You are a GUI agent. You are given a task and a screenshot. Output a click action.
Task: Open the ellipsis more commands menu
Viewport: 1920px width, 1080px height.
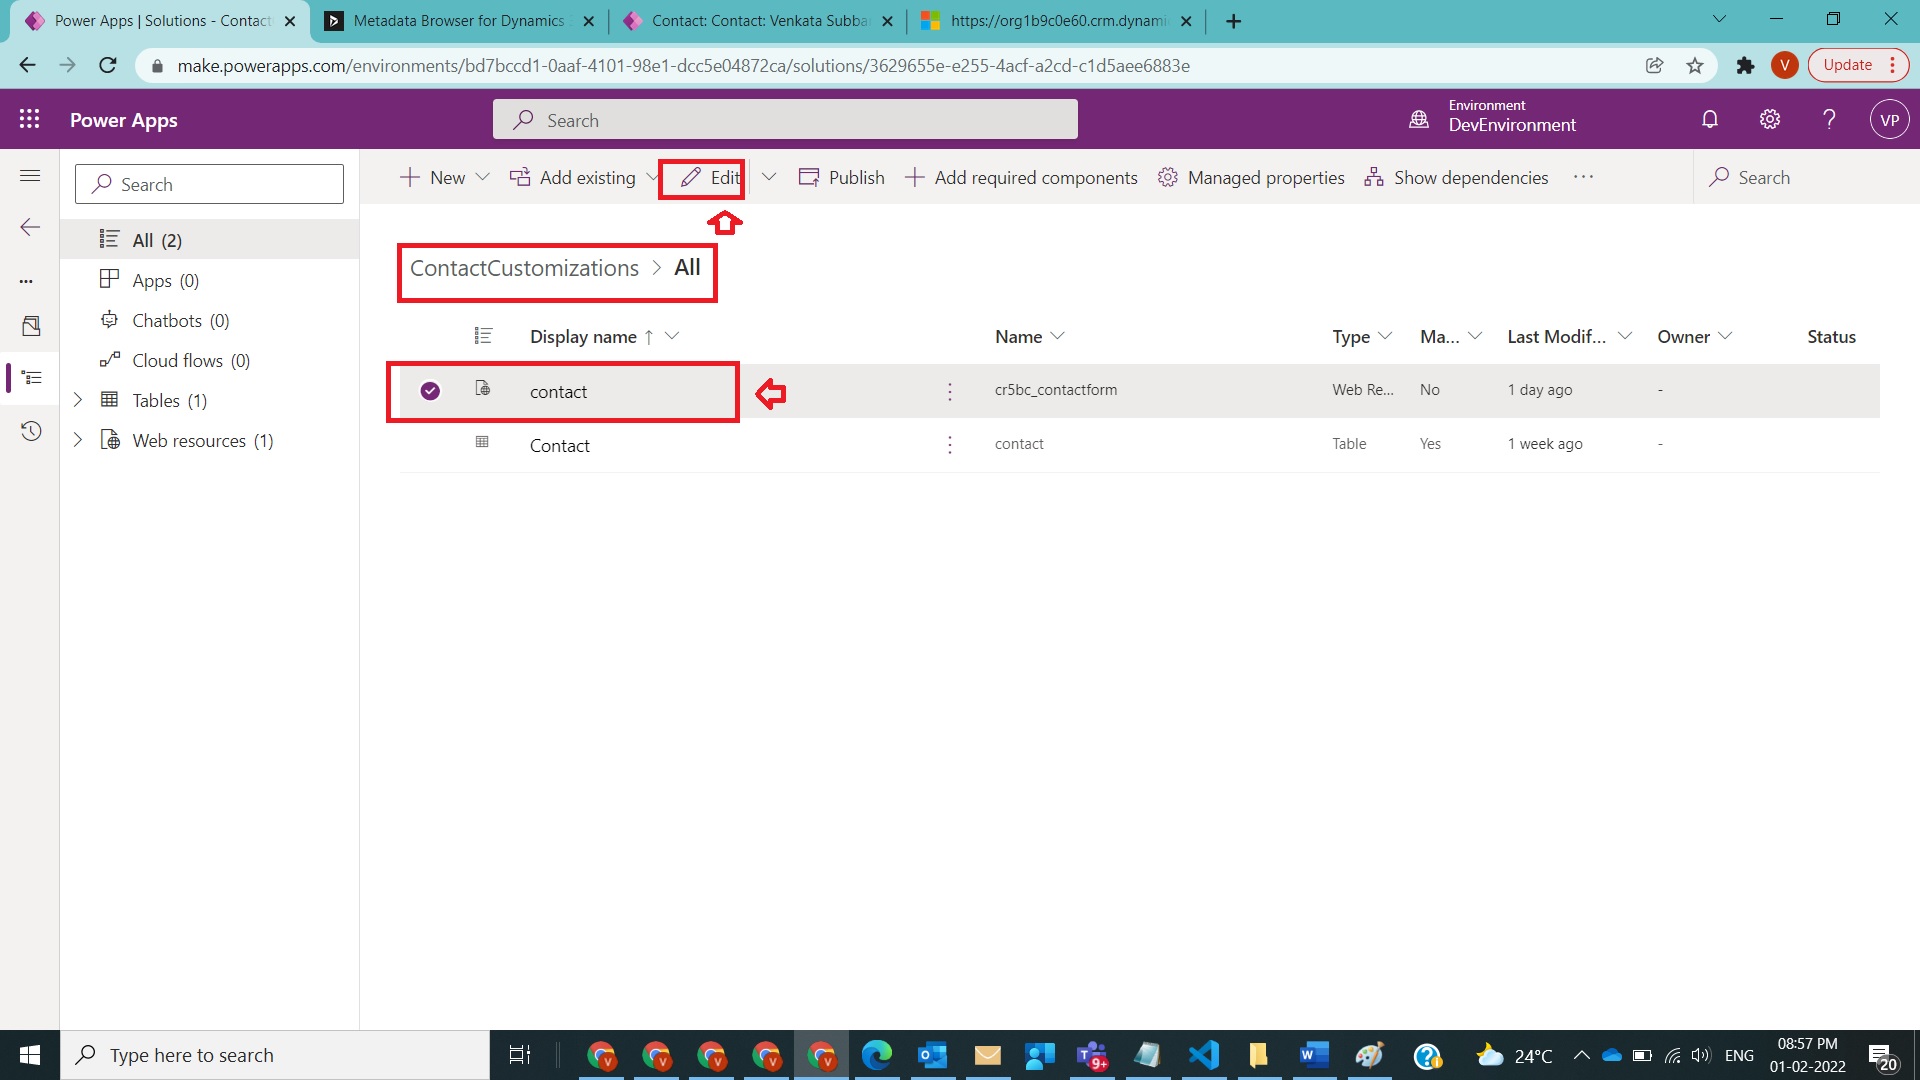coord(1583,177)
